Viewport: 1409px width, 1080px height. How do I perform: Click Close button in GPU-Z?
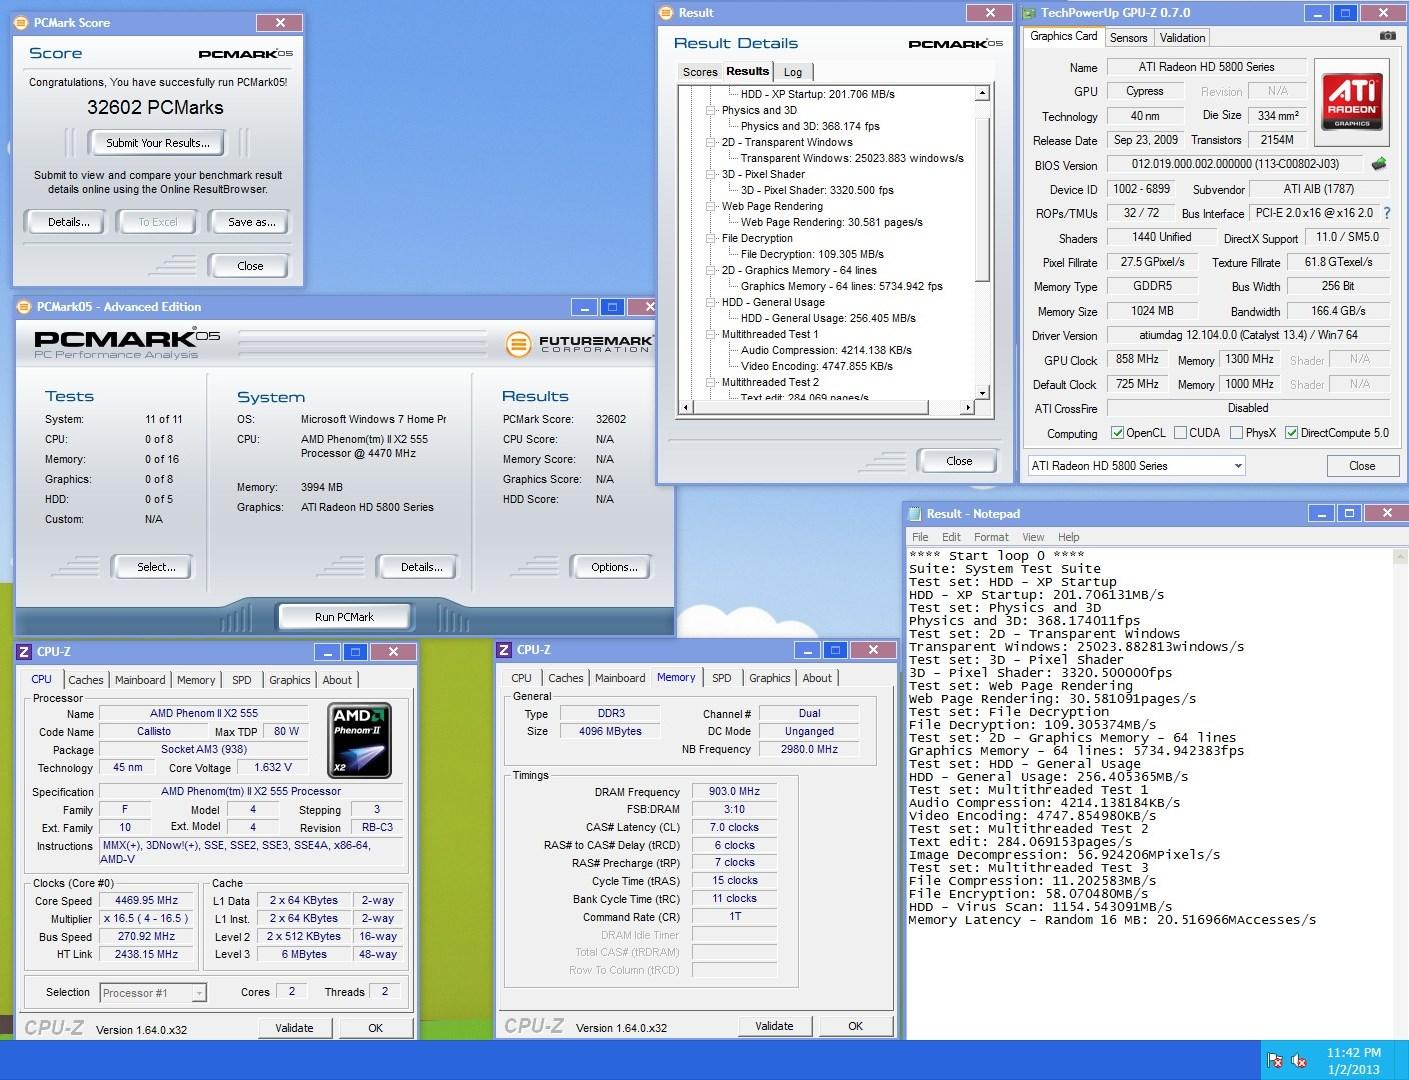coord(1362,466)
